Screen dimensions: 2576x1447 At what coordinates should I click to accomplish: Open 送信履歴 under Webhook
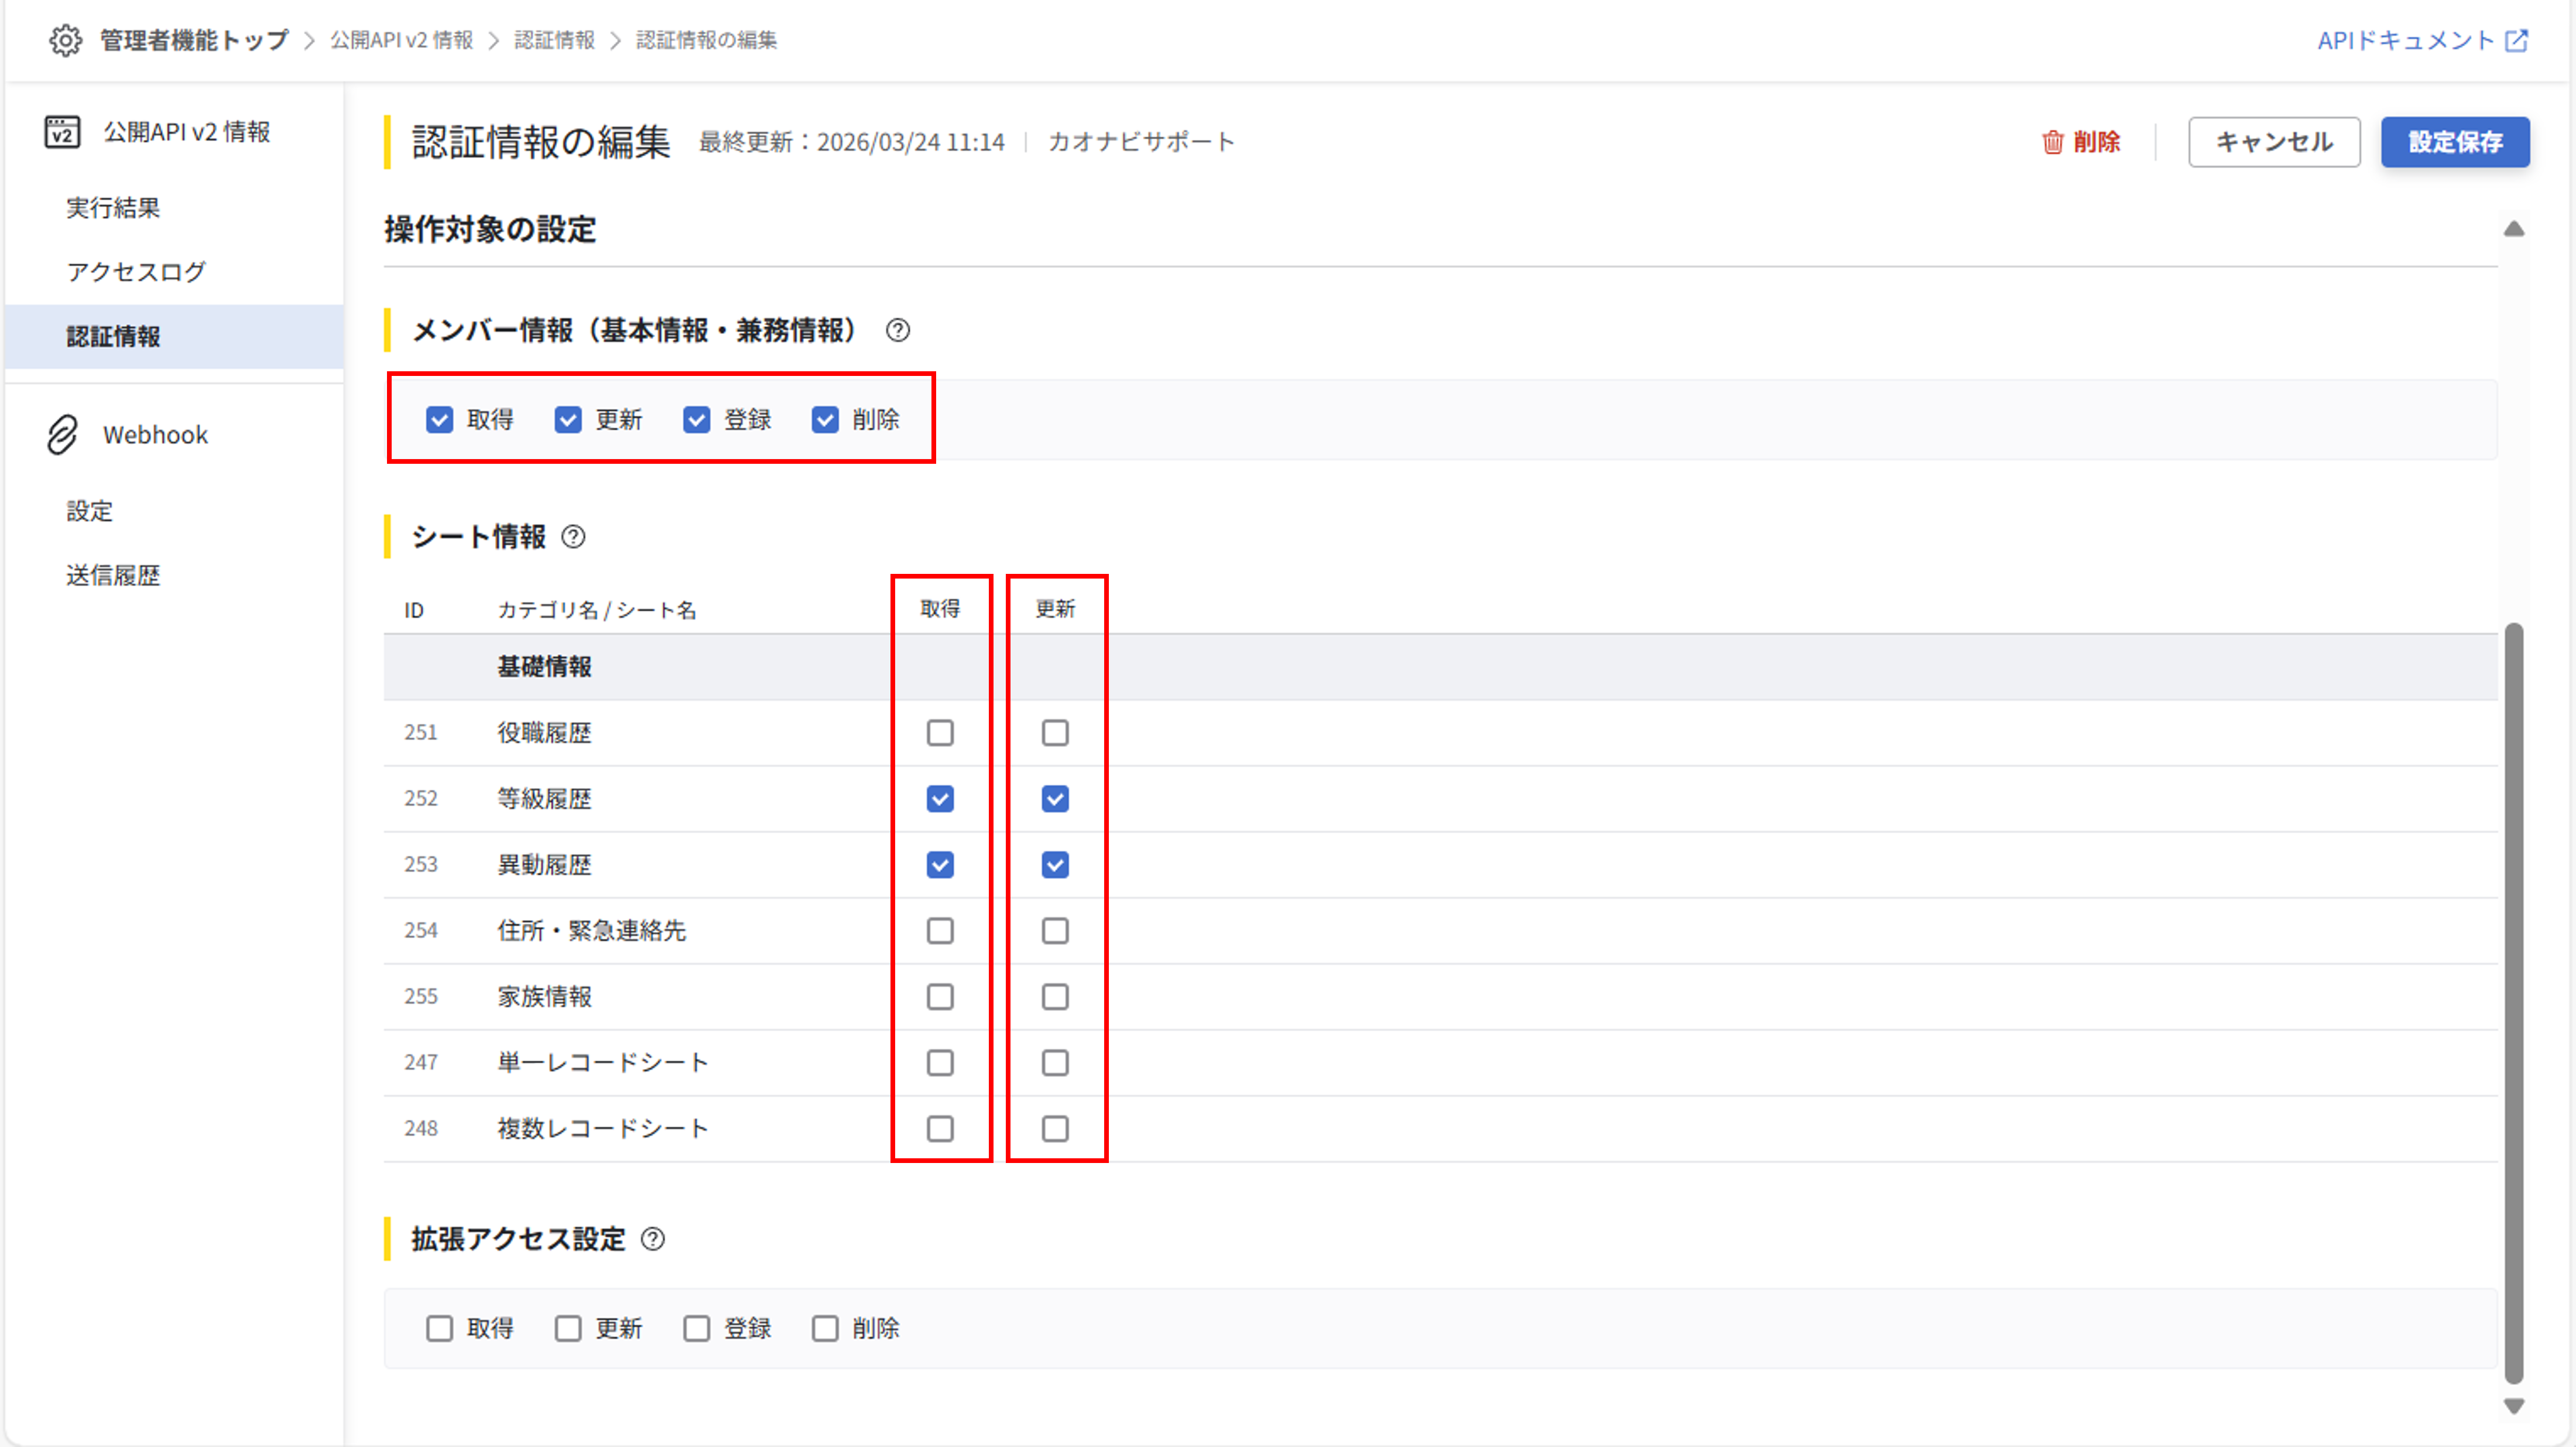pyautogui.click(x=113, y=576)
